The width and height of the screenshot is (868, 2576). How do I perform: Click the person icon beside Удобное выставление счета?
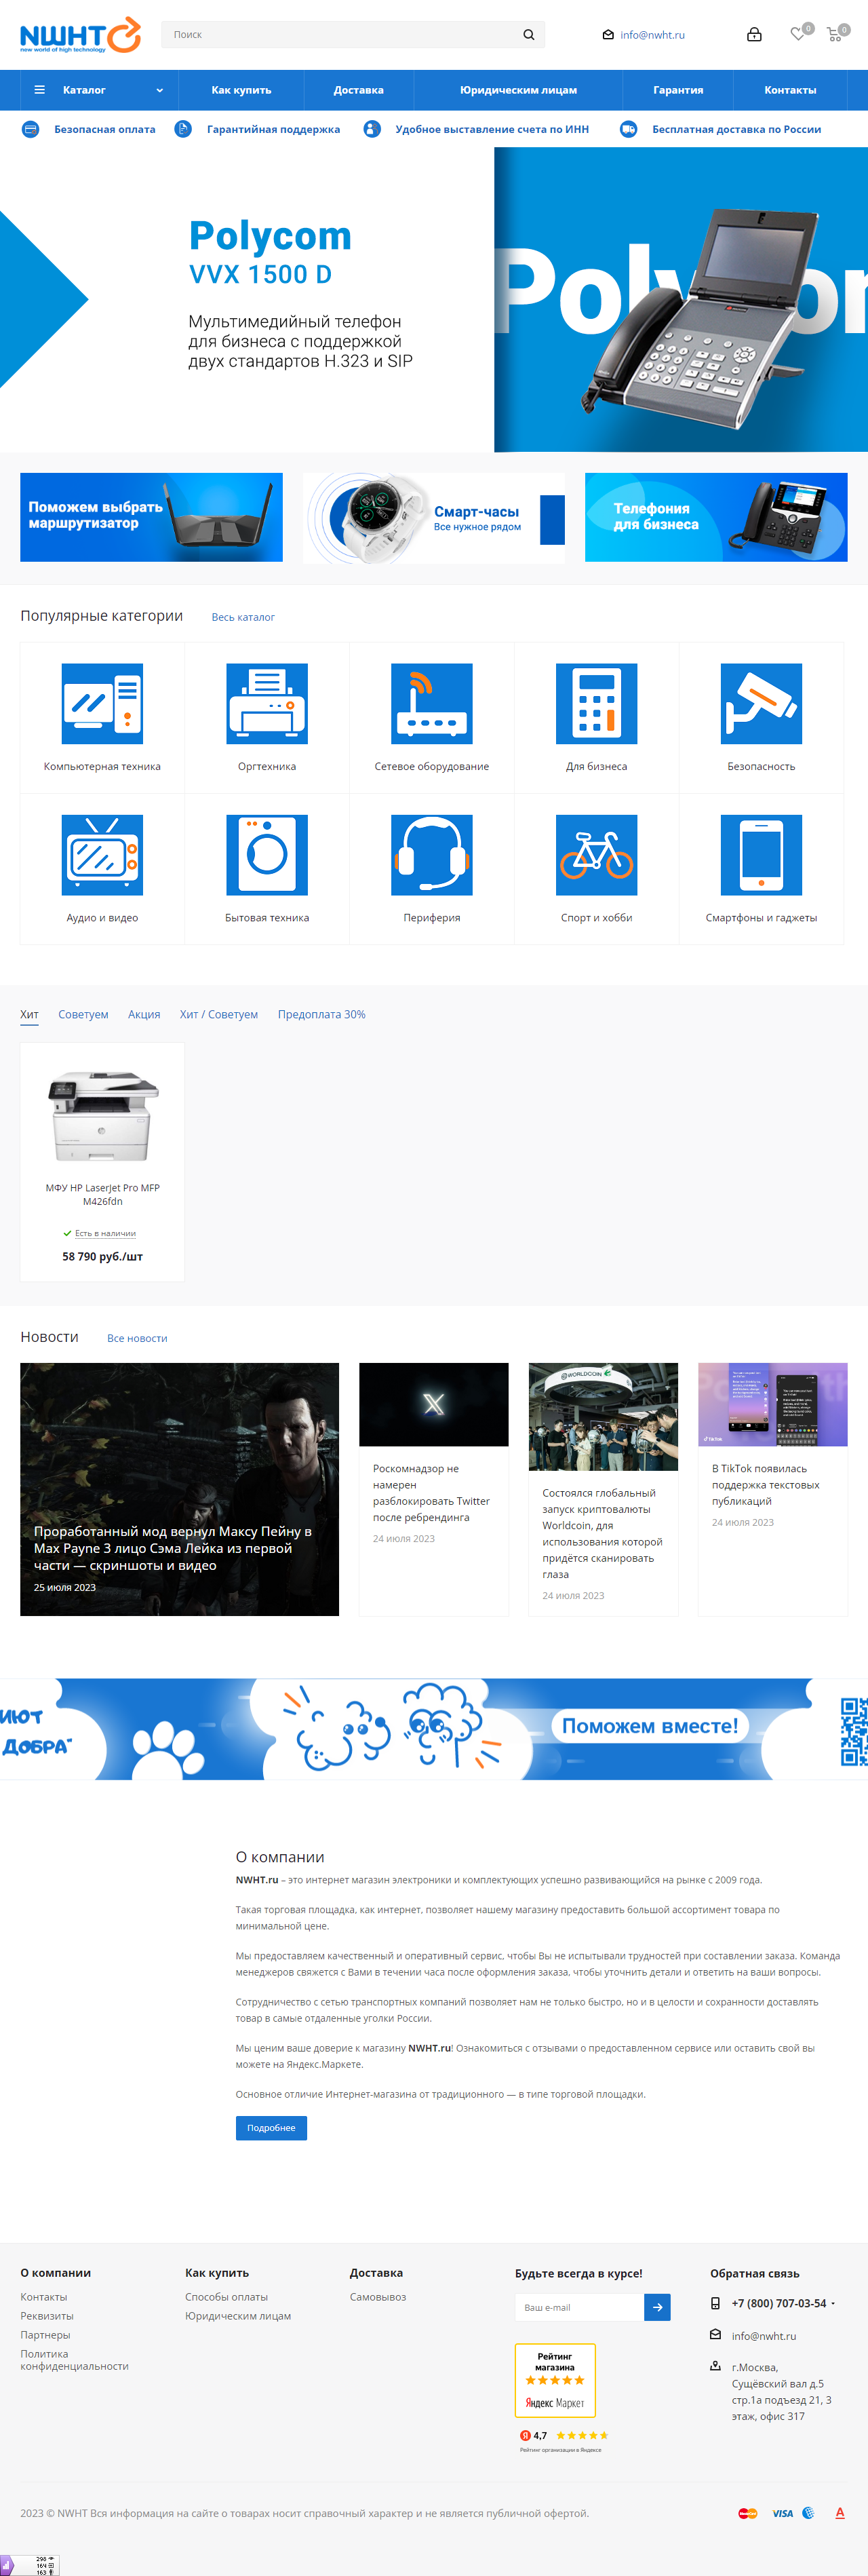point(372,129)
